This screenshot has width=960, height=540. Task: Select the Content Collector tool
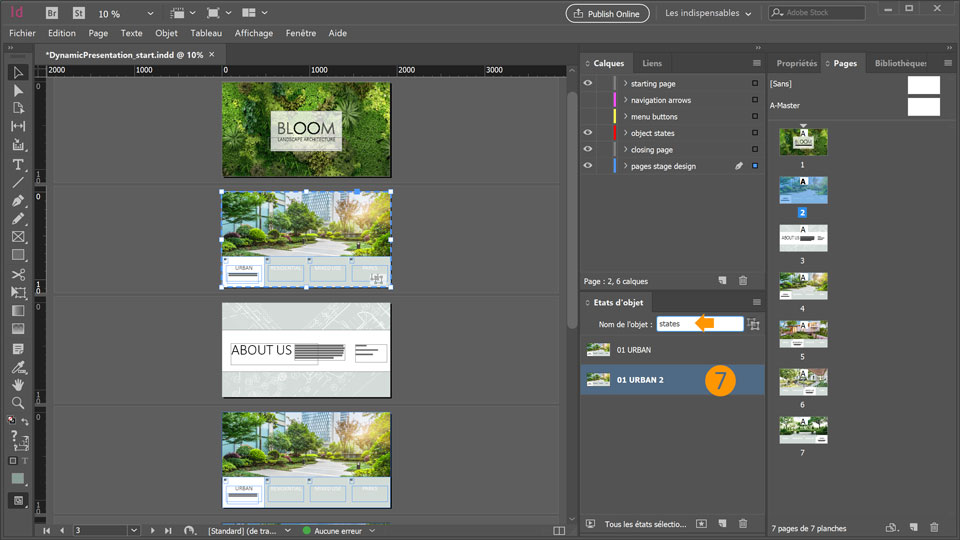point(18,145)
